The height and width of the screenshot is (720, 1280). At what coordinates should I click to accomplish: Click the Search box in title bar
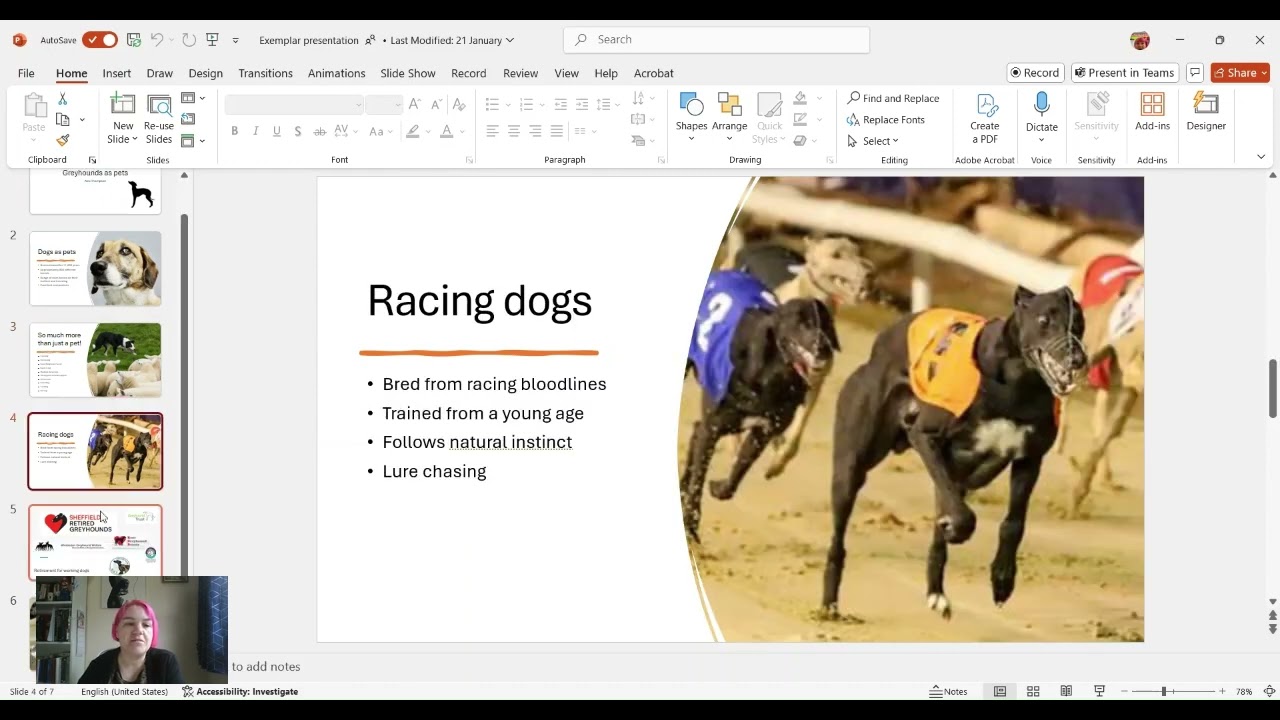tap(717, 40)
